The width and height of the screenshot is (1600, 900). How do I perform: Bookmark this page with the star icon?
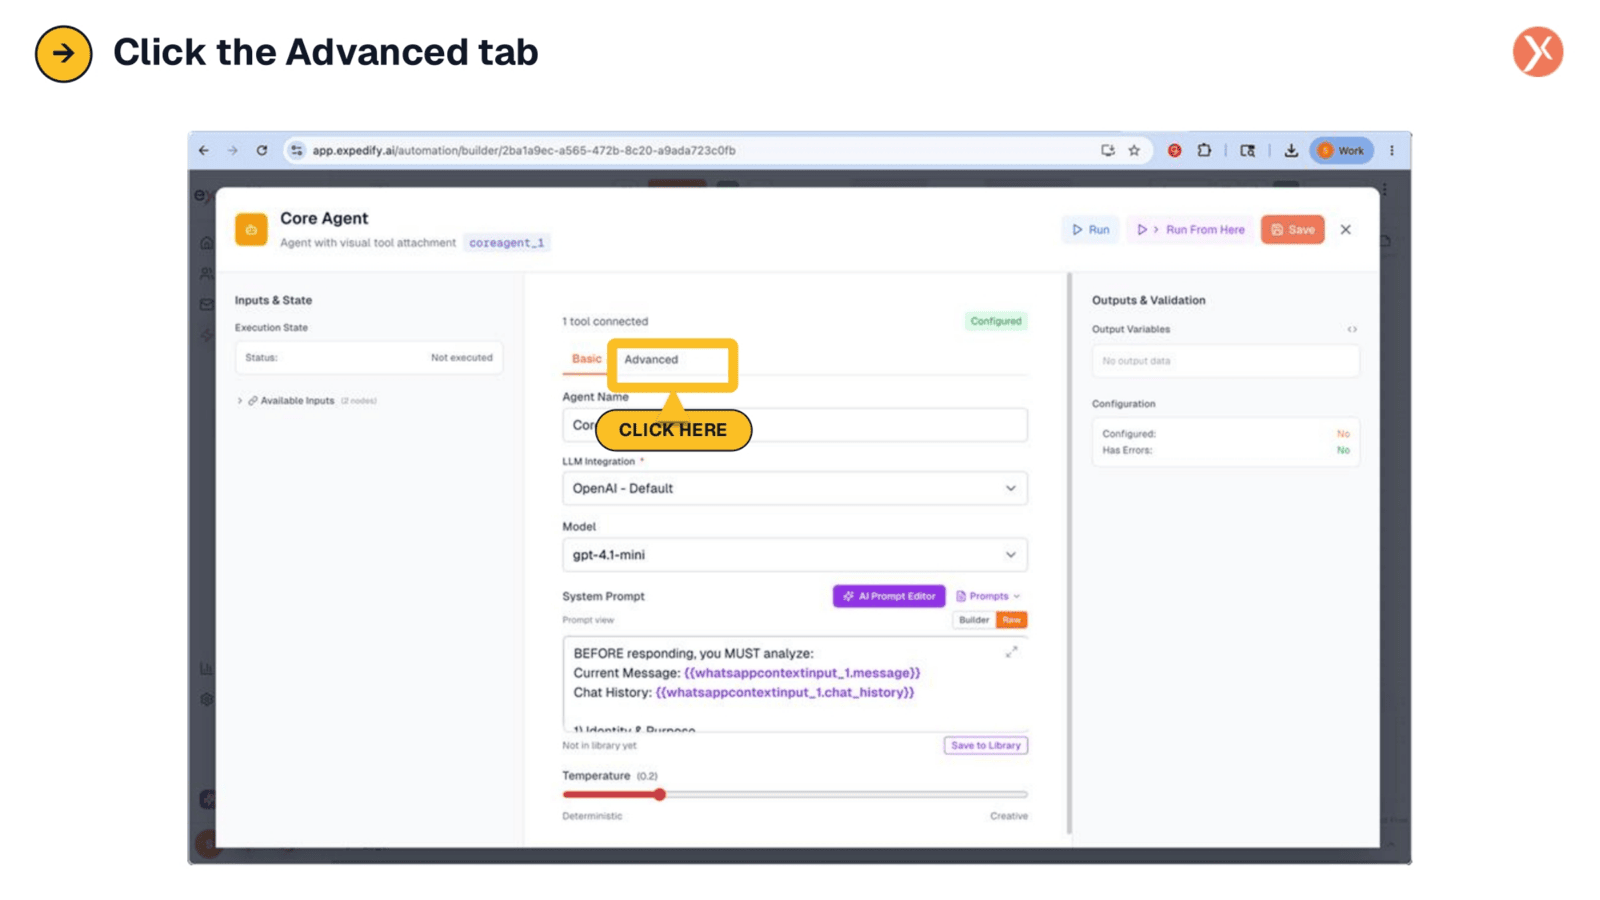coord(1134,150)
